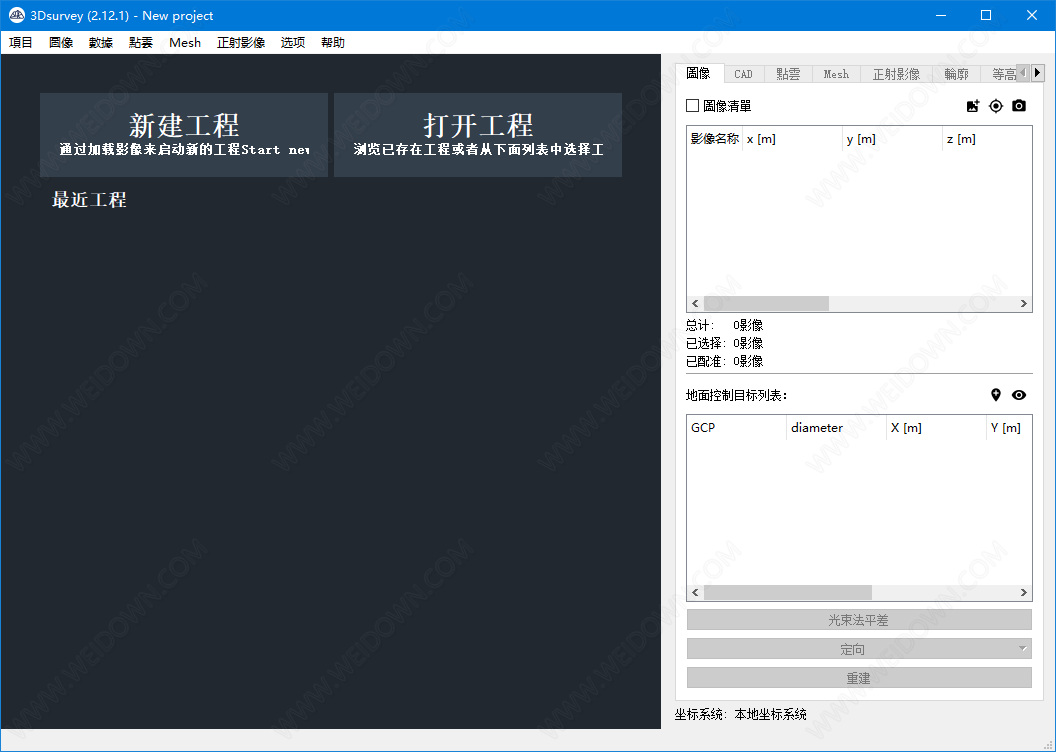Click the tab strip right scroll arrow
This screenshot has width=1056, height=752.
click(x=1037, y=73)
